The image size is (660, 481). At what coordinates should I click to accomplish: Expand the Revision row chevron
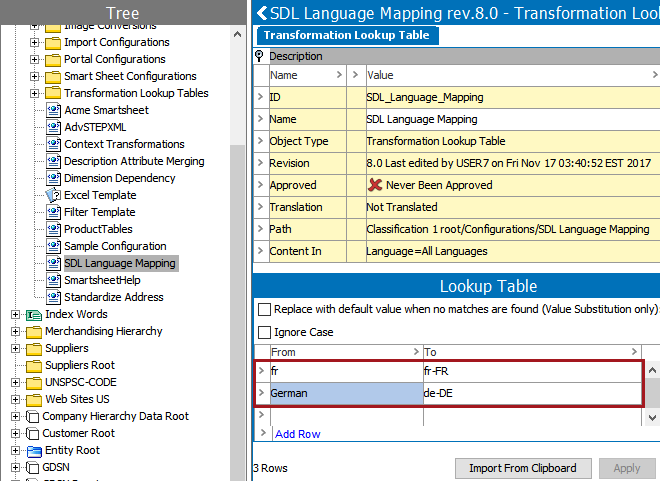pyautogui.click(x=260, y=163)
